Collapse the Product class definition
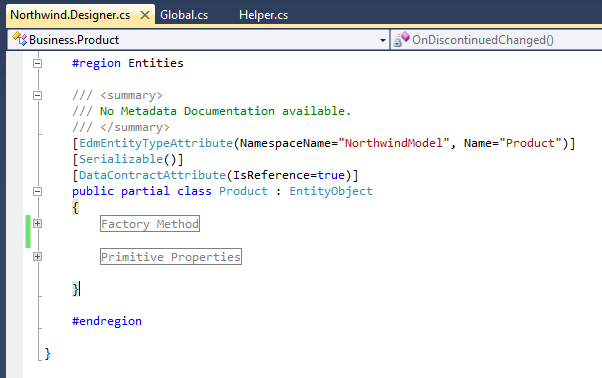This screenshot has height=378, width=602. [x=37, y=191]
